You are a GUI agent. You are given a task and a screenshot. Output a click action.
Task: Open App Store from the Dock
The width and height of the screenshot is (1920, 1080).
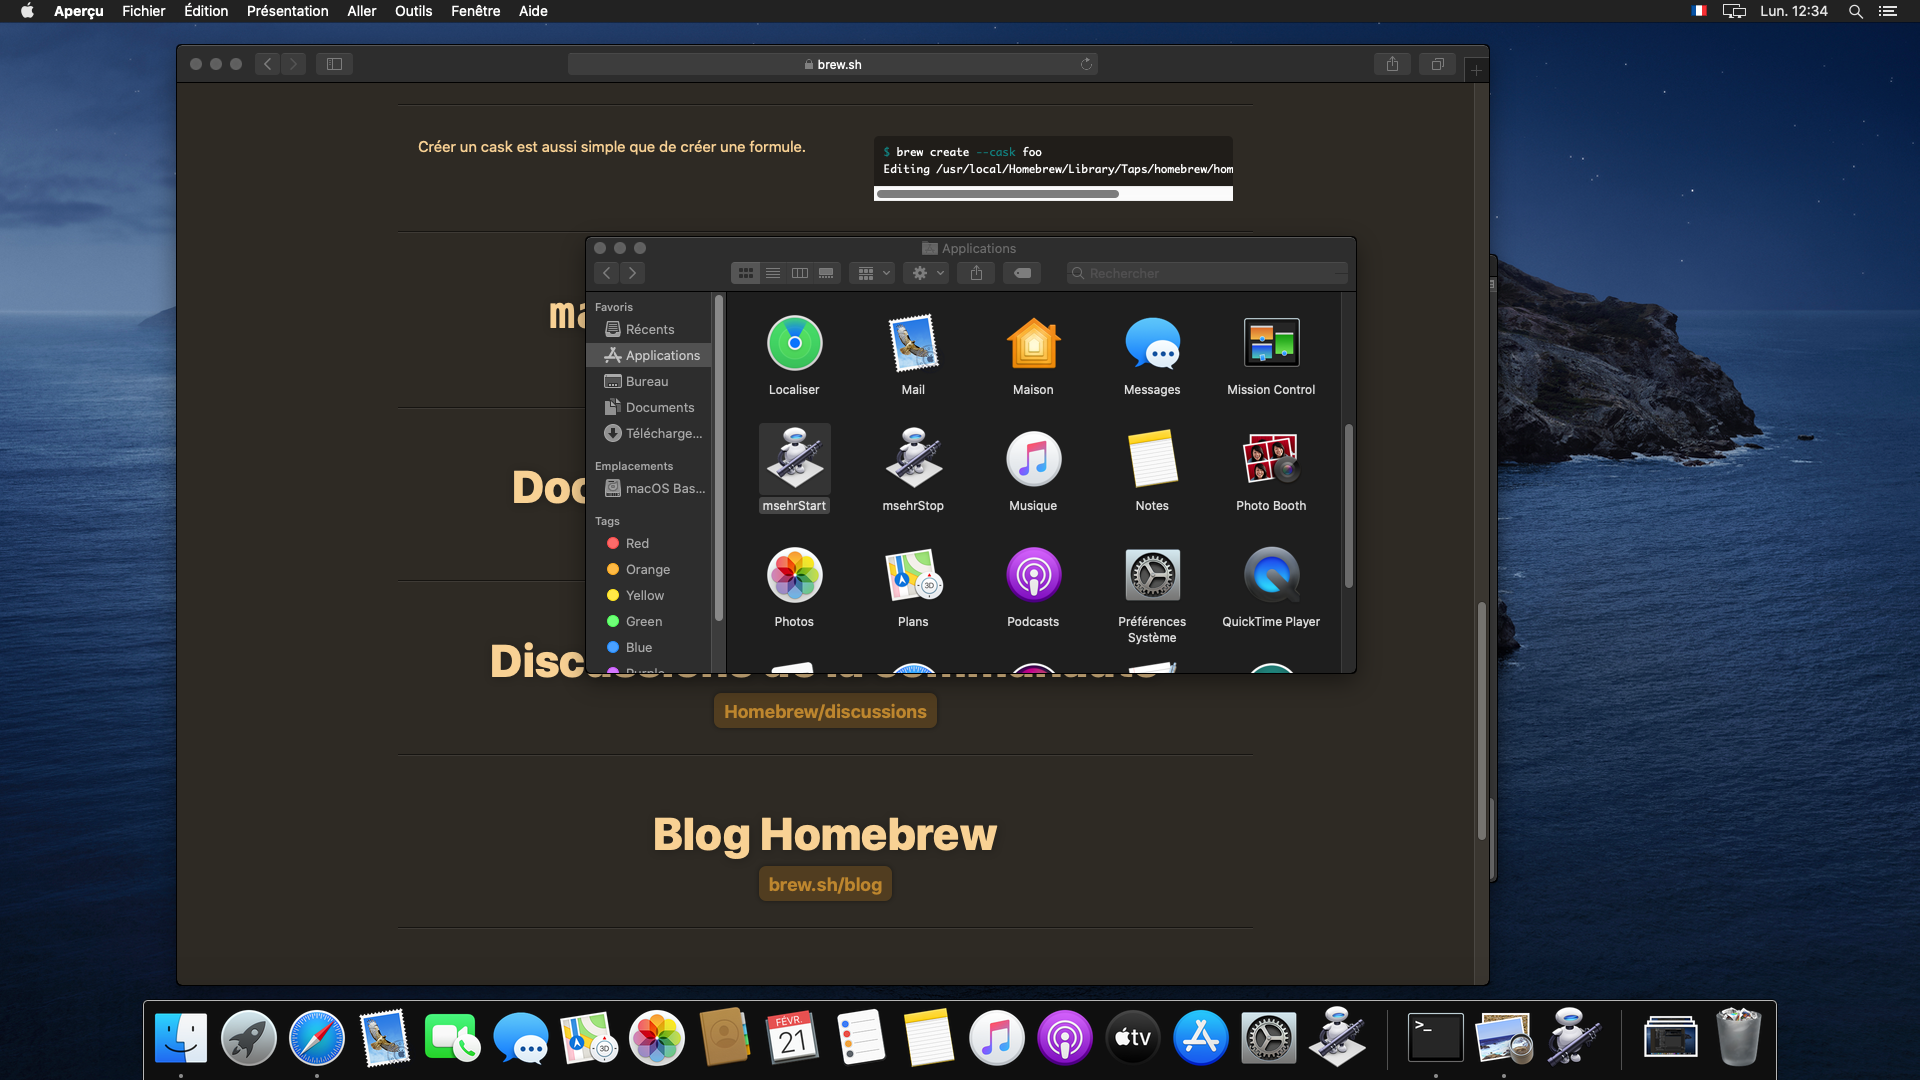[1200, 1037]
